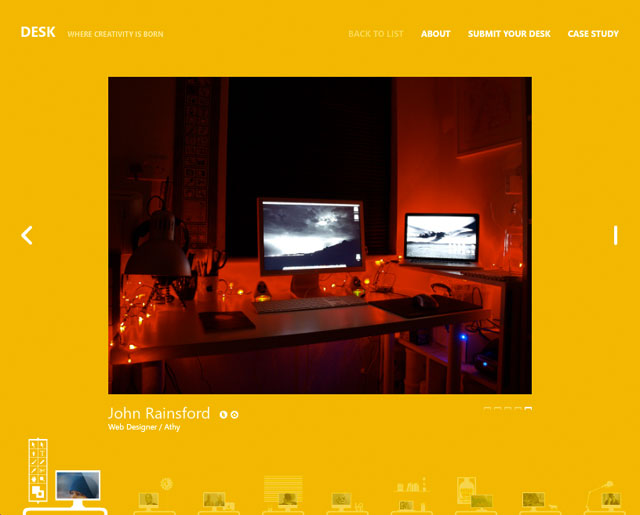640x515 pixels.
Task: Open the desk thumbnail with window blinds
Action: (283, 495)
